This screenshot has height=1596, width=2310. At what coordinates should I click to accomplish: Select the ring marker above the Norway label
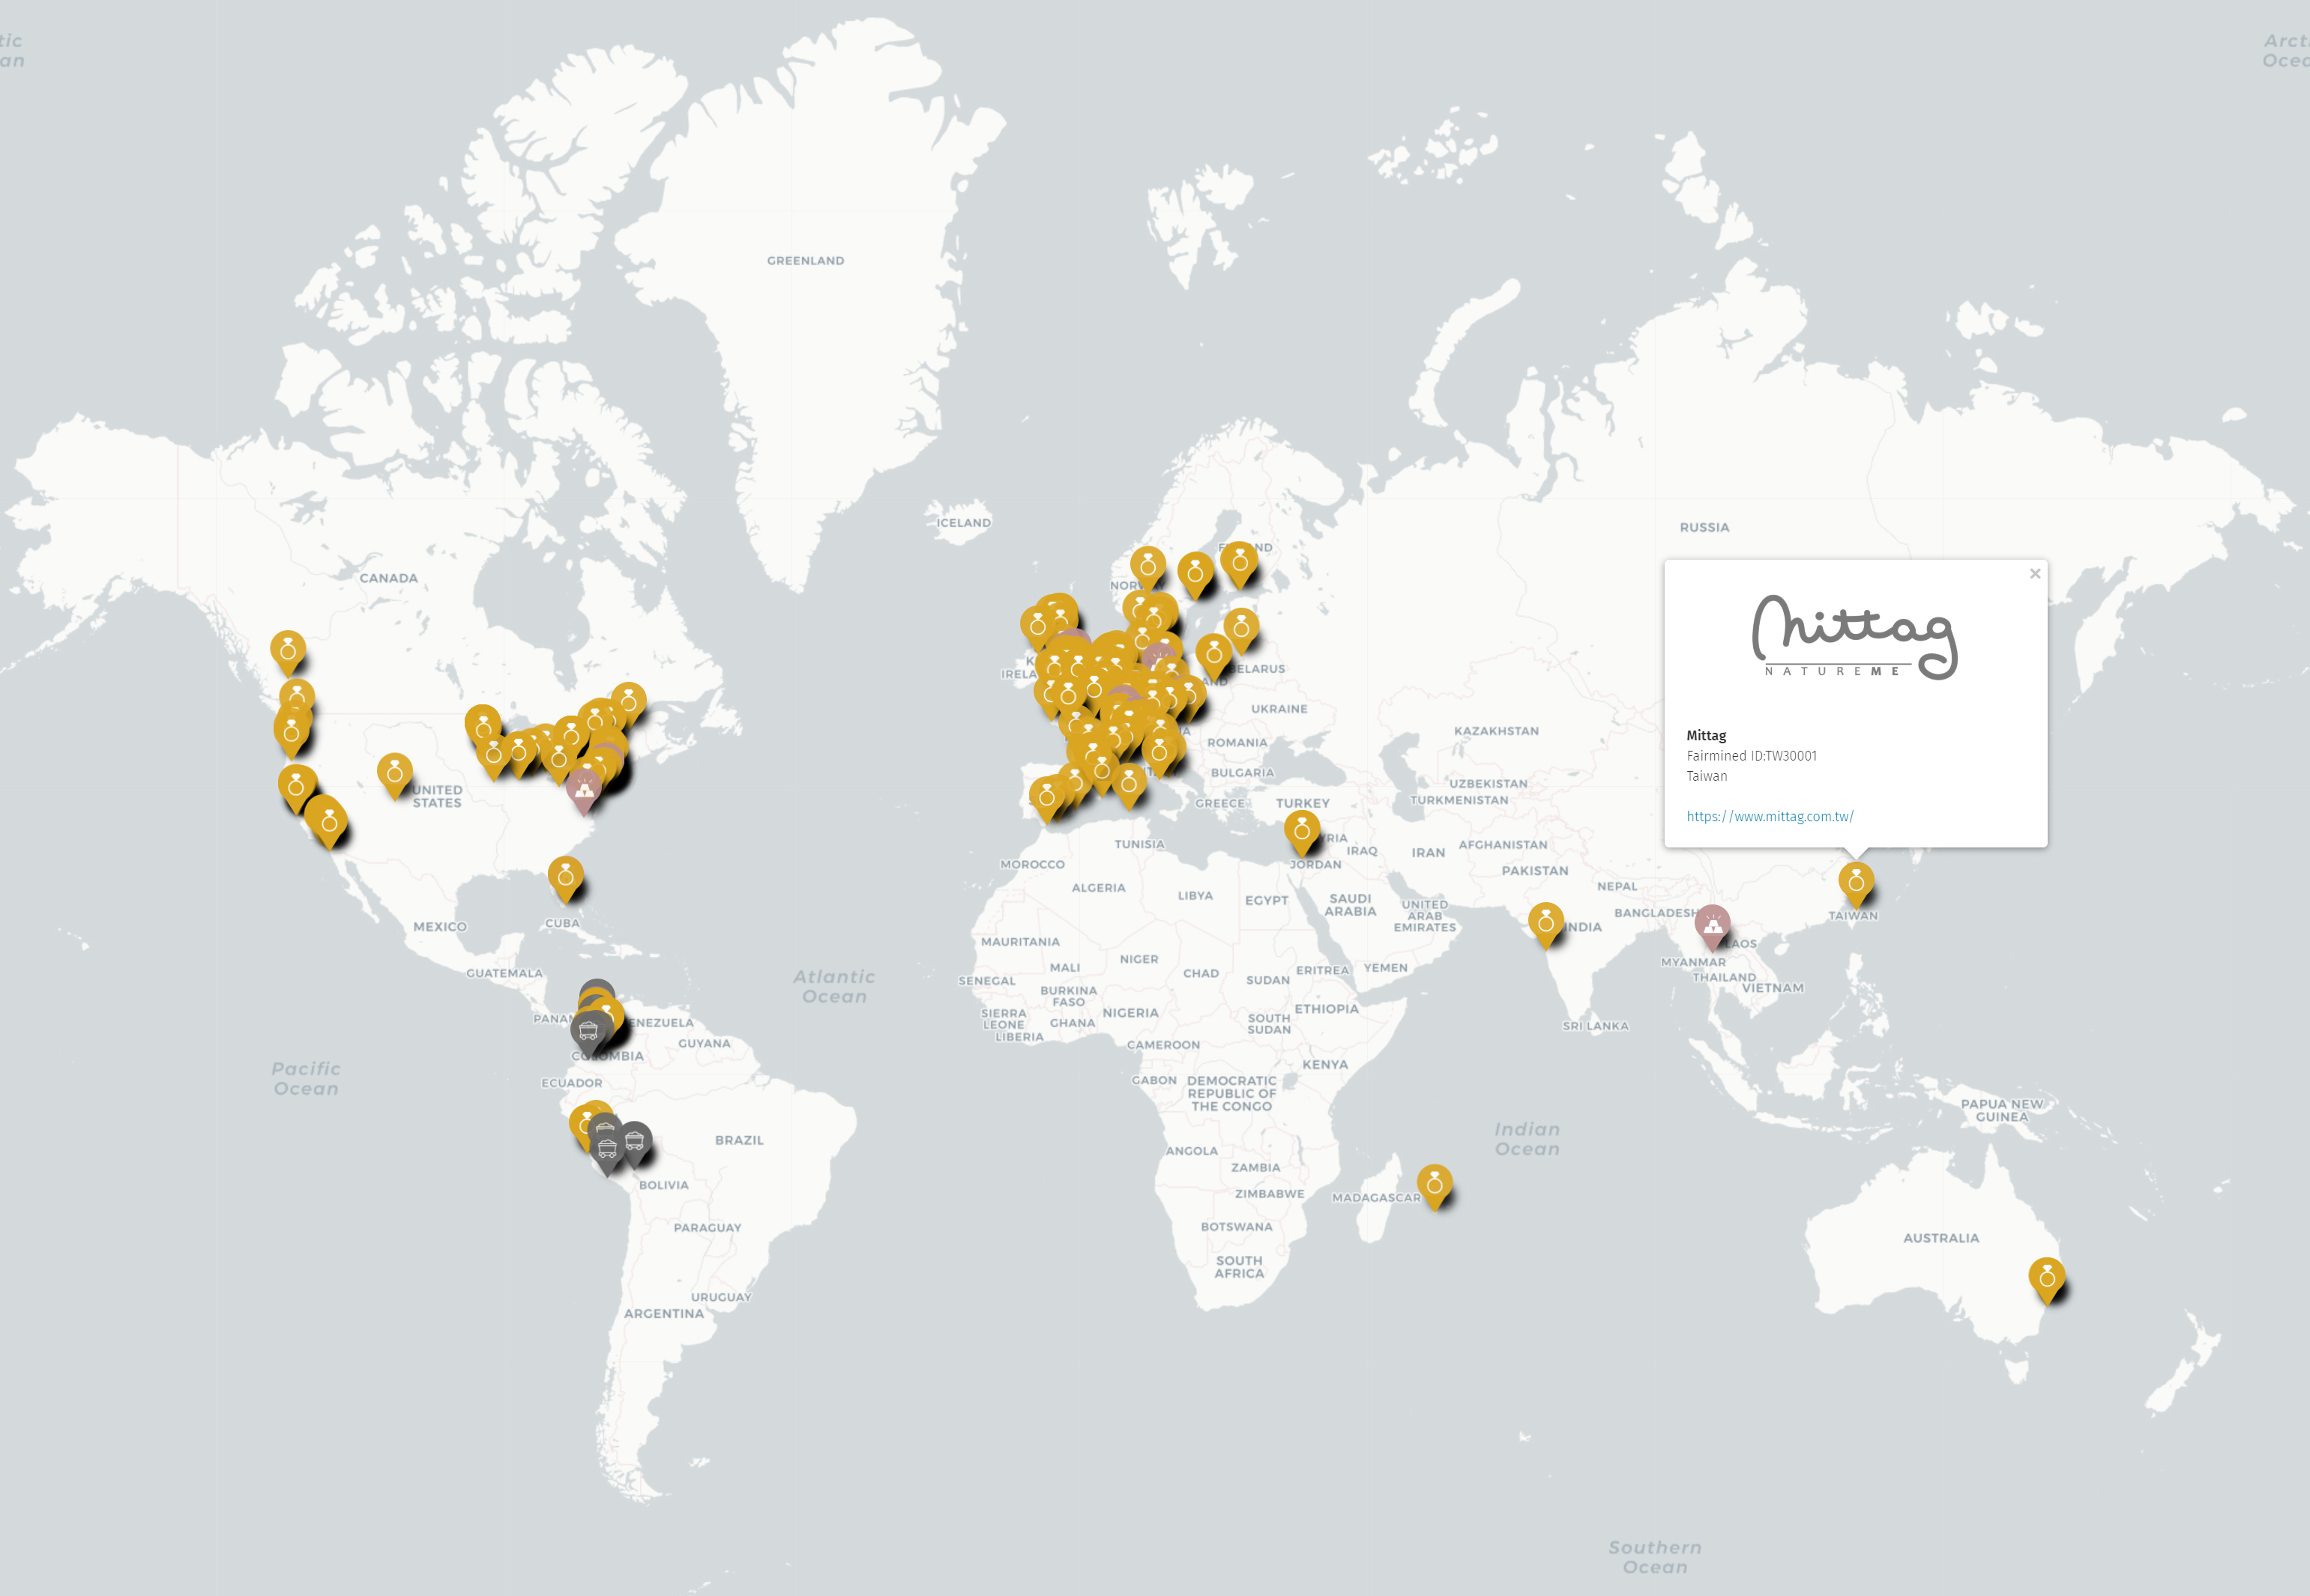coord(1147,566)
